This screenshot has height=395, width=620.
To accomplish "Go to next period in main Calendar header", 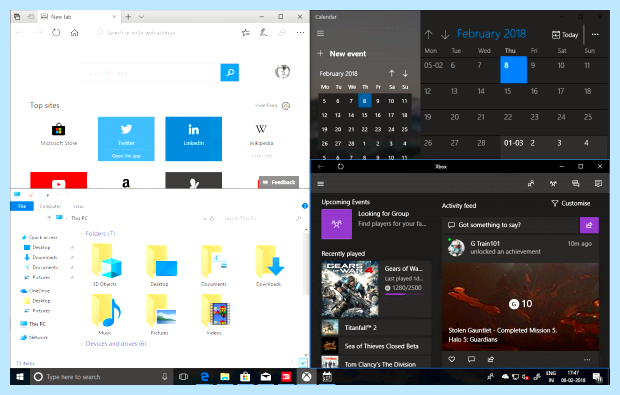I will tap(445, 34).
